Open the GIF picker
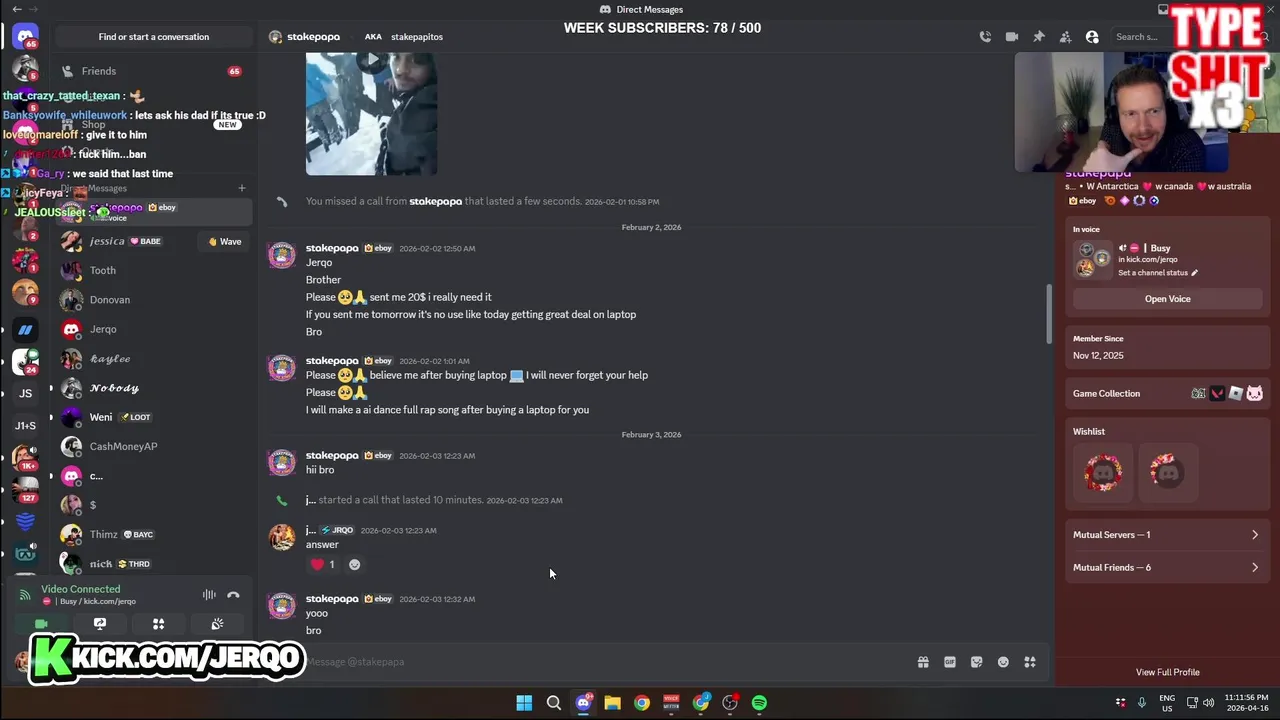This screenshot has height=720, width=1280. (950, 662)
